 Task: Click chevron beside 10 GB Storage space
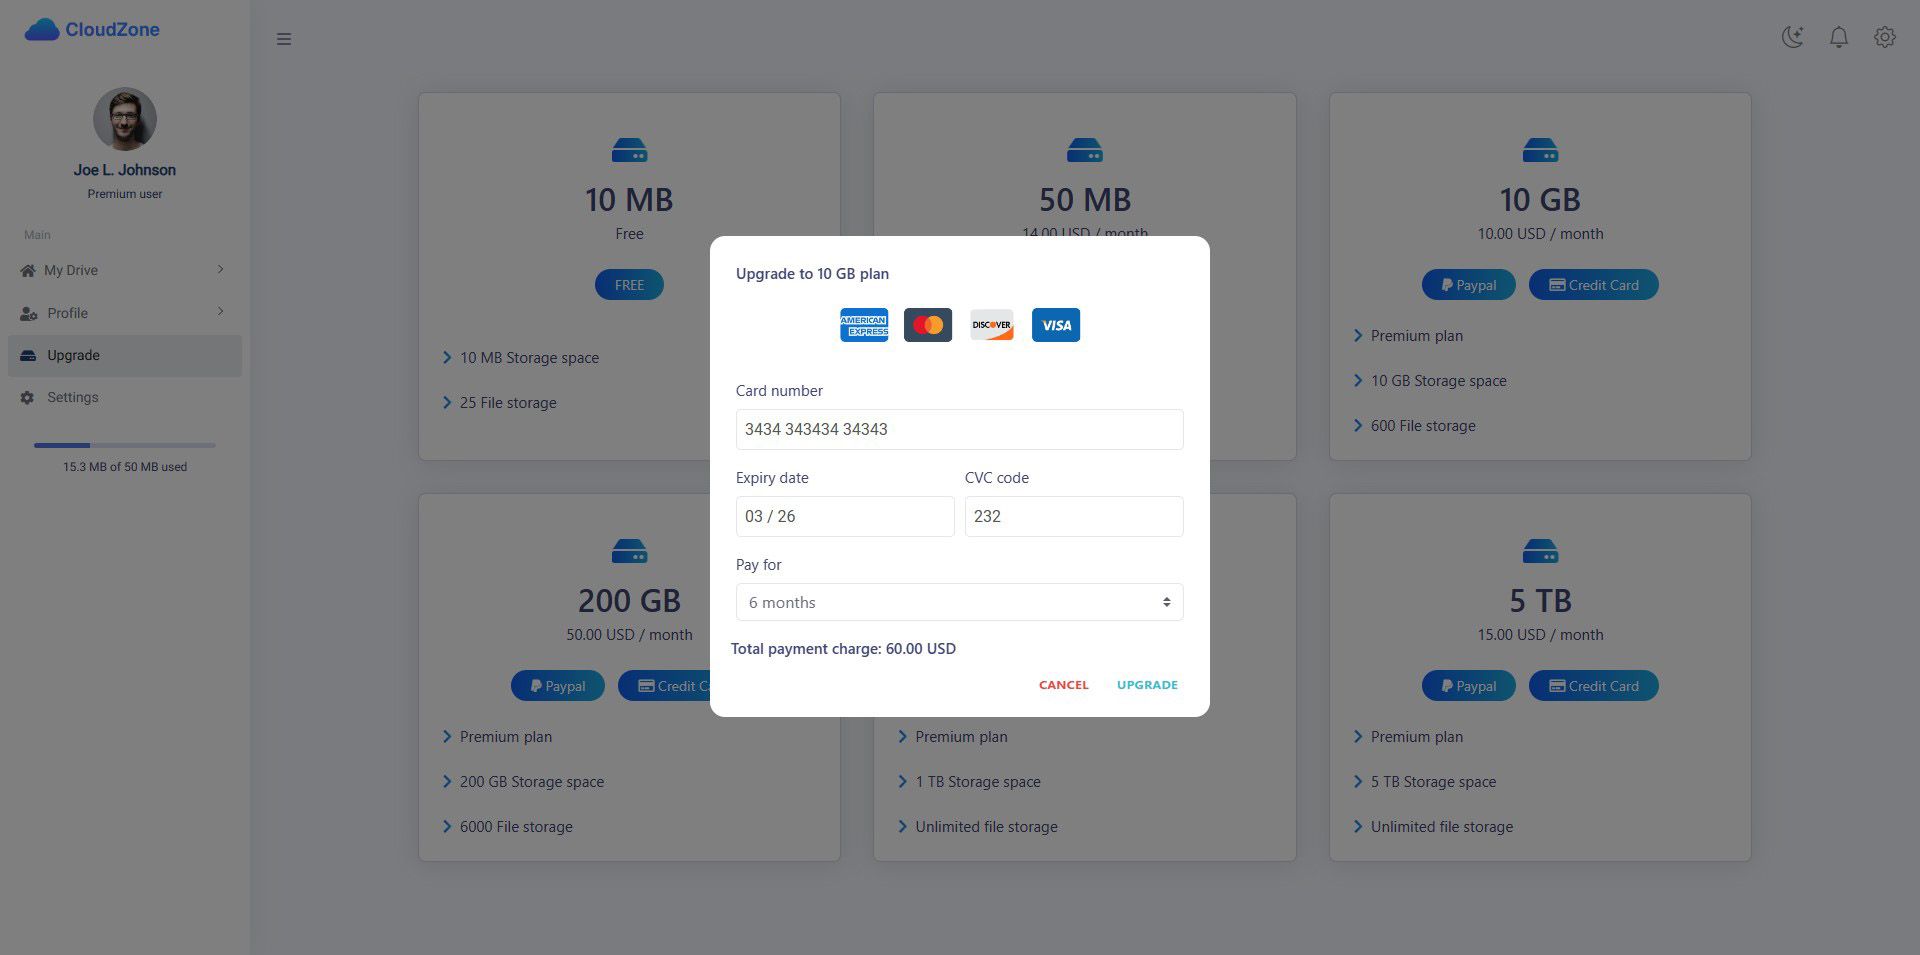pyautogui.click(x=1358, y=381)
